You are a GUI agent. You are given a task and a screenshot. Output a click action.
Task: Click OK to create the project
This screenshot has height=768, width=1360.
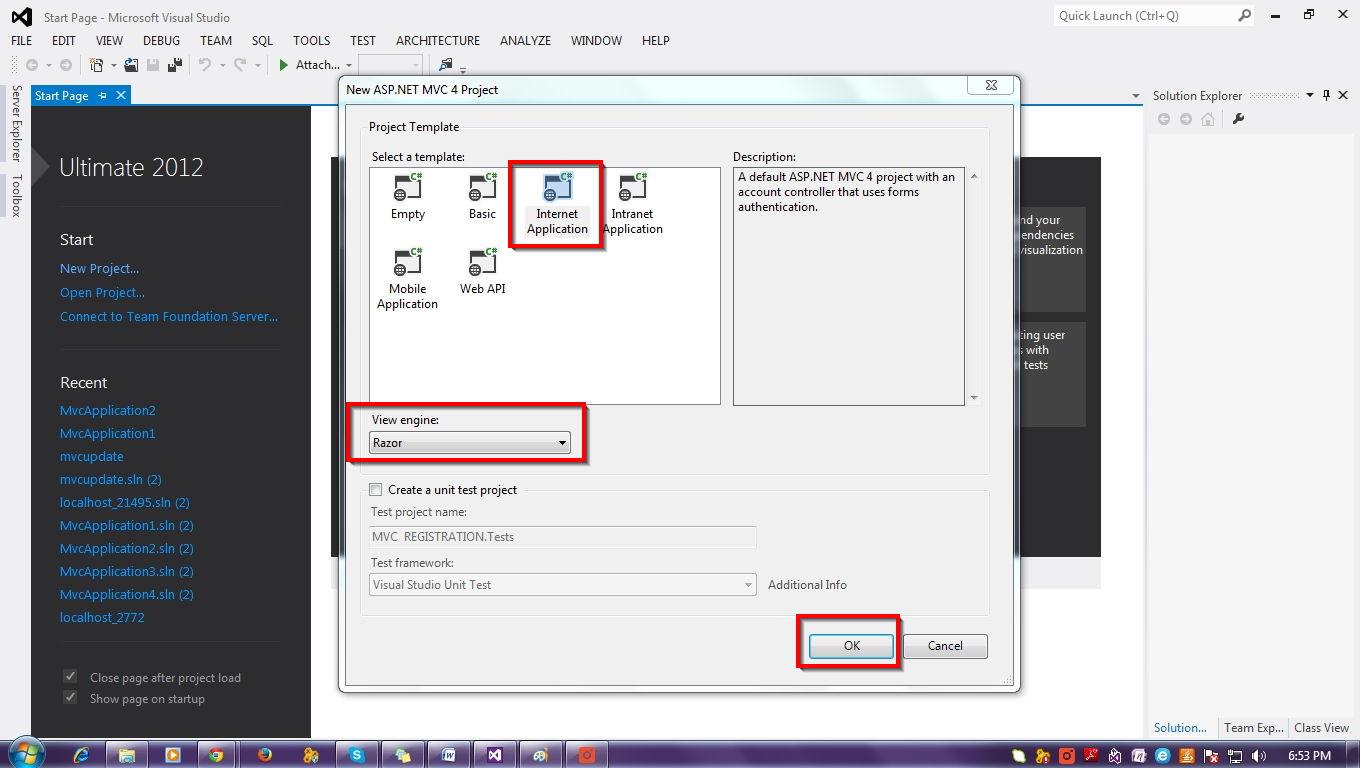tap(849, 645)
